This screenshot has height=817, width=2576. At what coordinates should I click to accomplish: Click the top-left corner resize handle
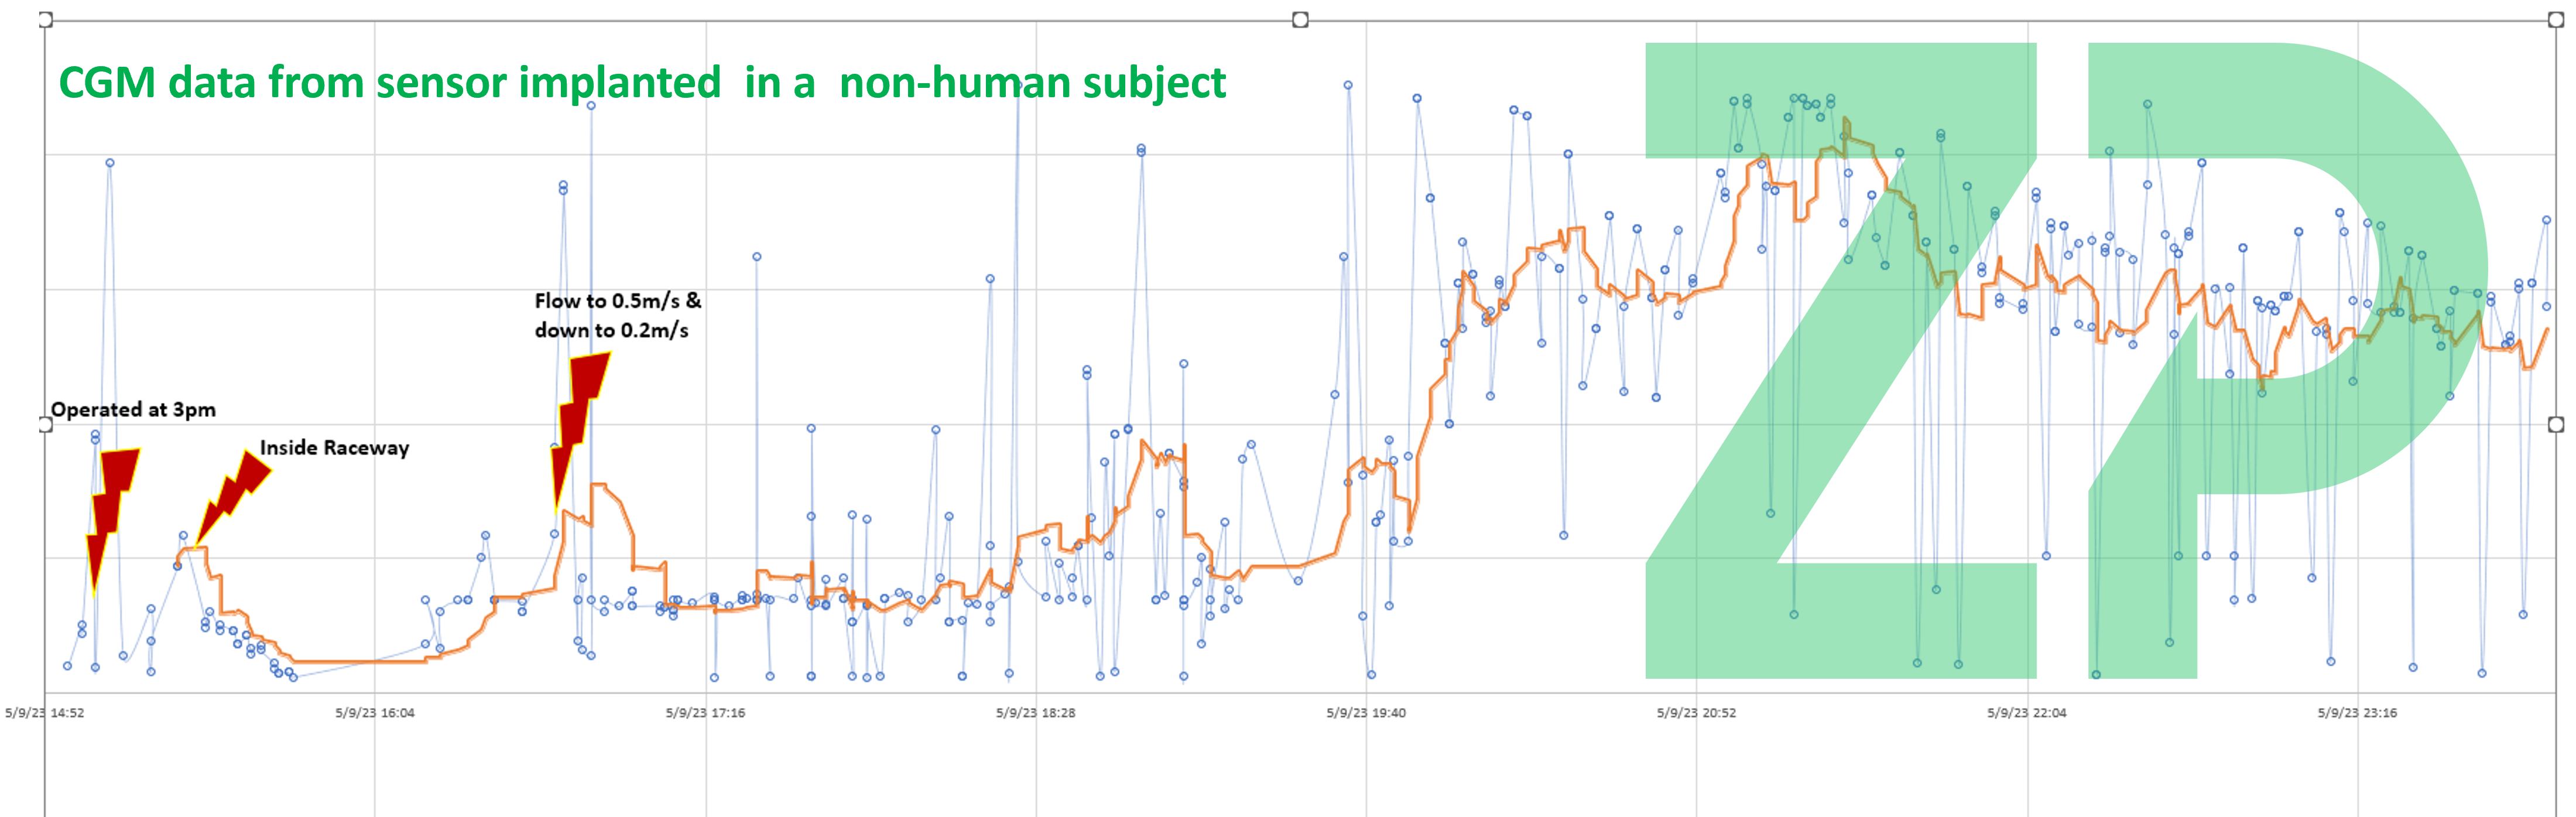tap(45, 20)
